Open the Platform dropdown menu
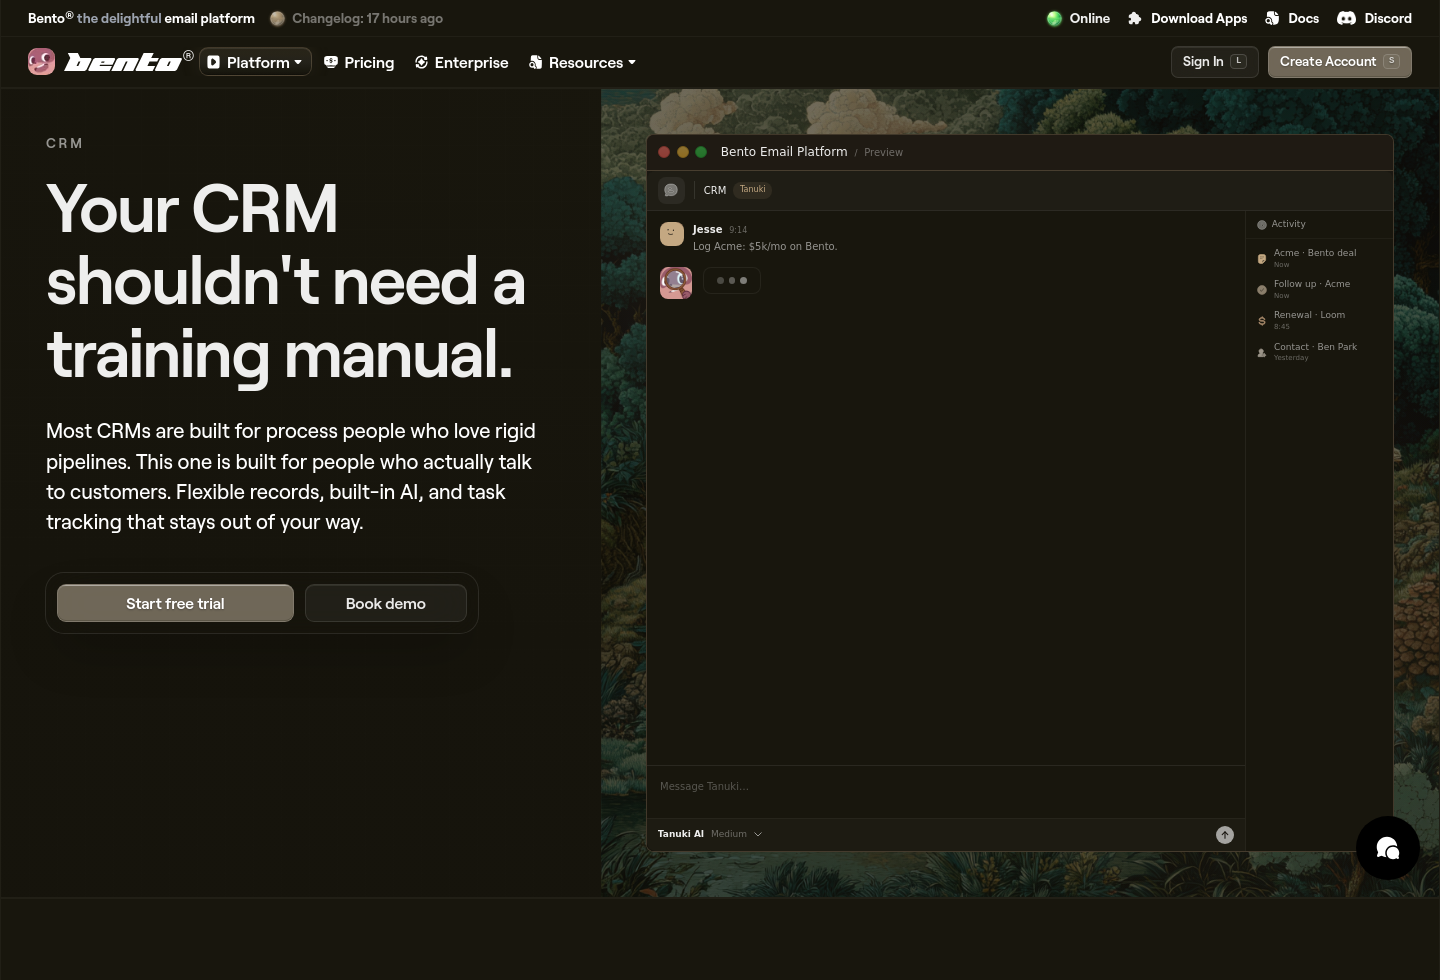1440x980 pixels. 255,62
